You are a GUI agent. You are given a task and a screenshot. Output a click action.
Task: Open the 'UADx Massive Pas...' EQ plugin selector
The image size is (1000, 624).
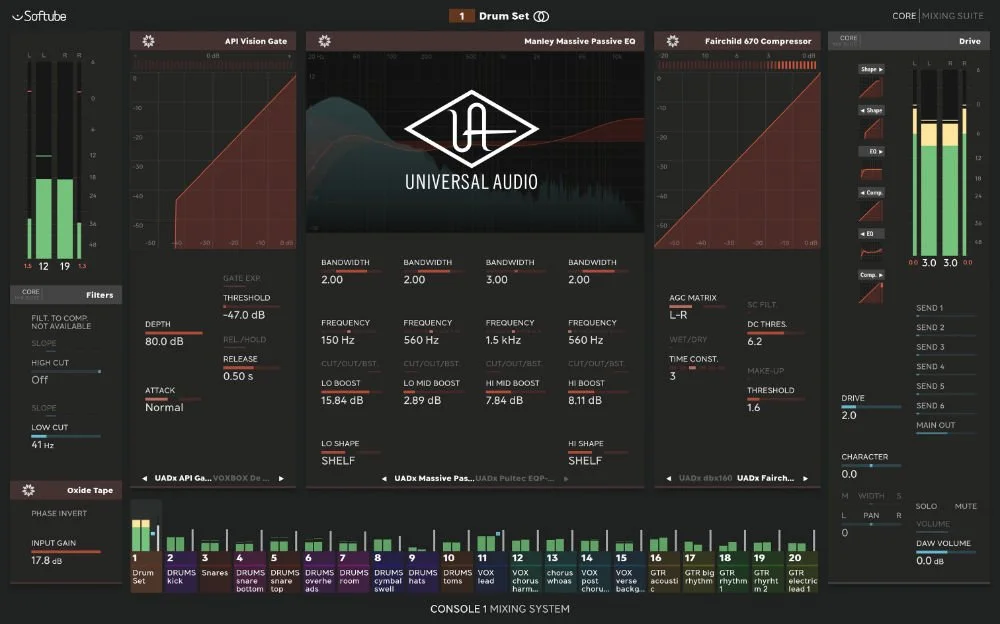tap(434, 478)
